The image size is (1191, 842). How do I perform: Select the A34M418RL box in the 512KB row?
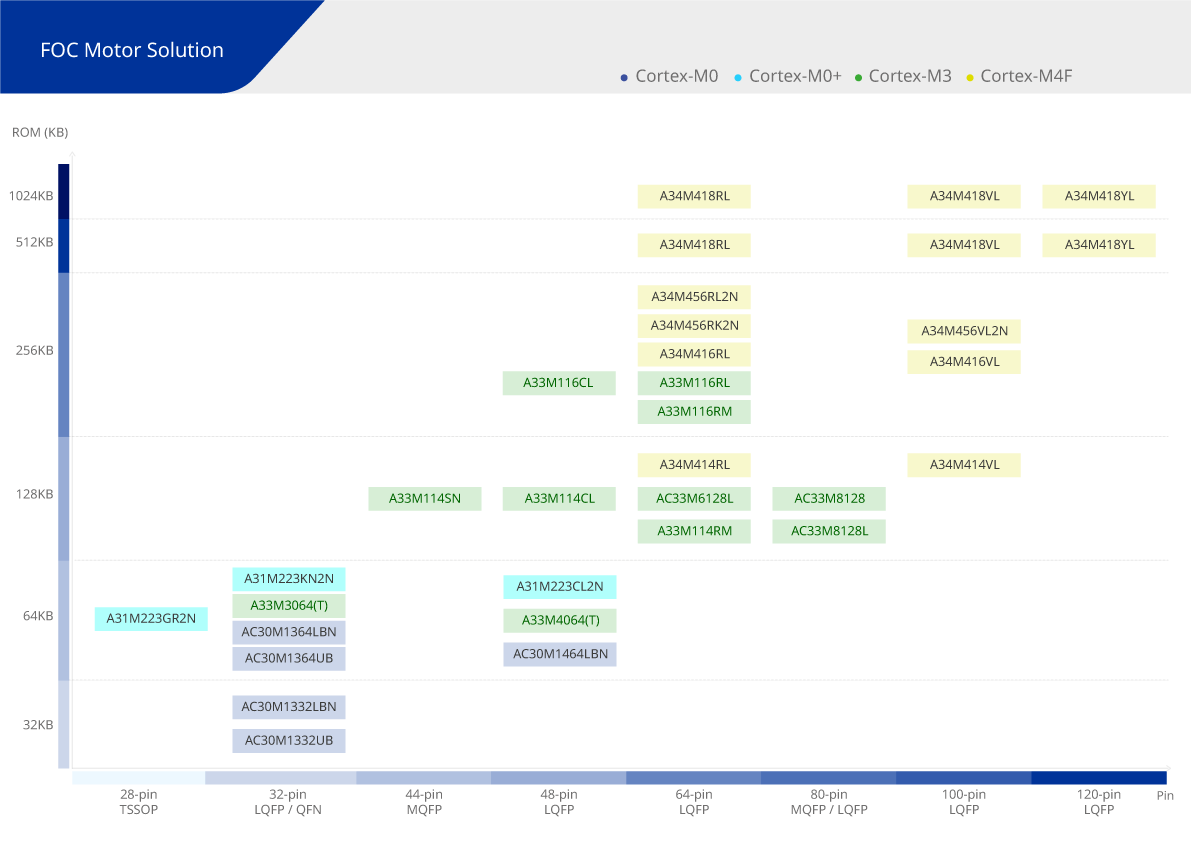point(694,245)
